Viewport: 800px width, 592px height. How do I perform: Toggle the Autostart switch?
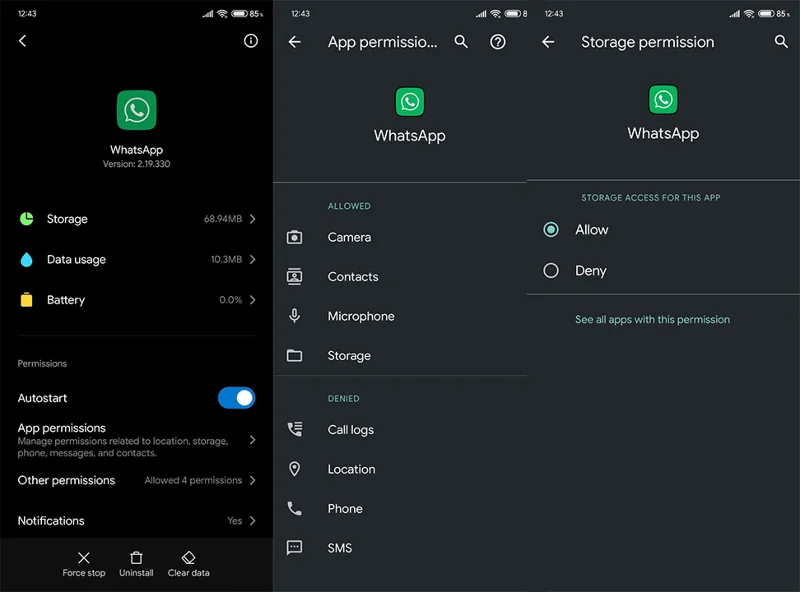point(236,398)
